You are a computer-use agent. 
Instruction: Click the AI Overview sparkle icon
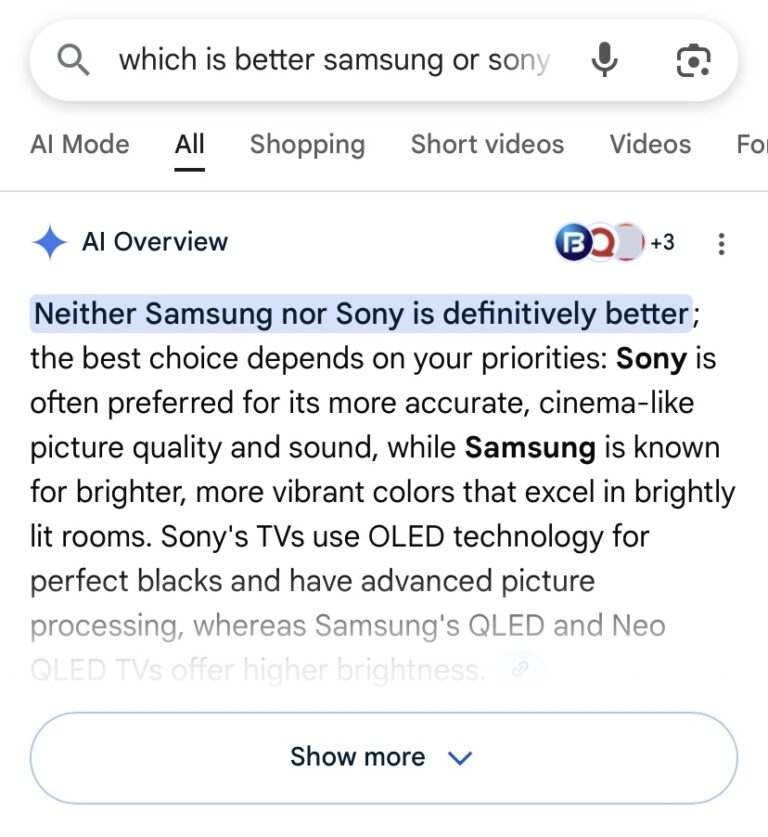(x=49, y=242)
